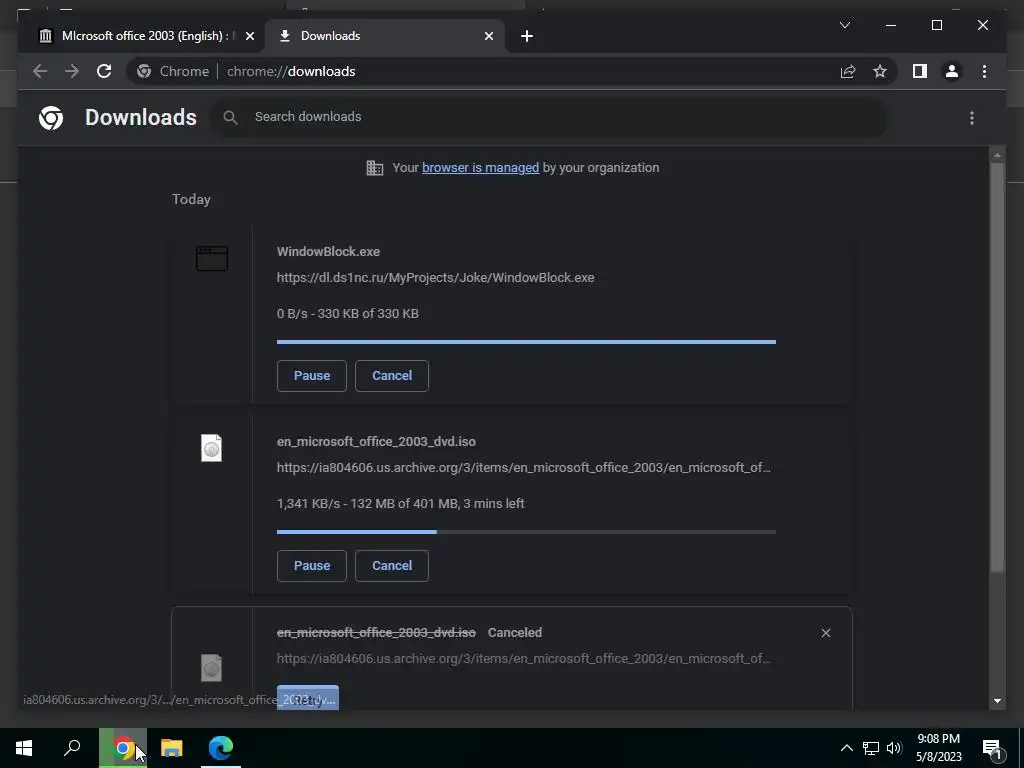Click the scrollbar down arrow
Image resolution: width=1024 pixels, height=768 pixels.
(x=997, y=701)
